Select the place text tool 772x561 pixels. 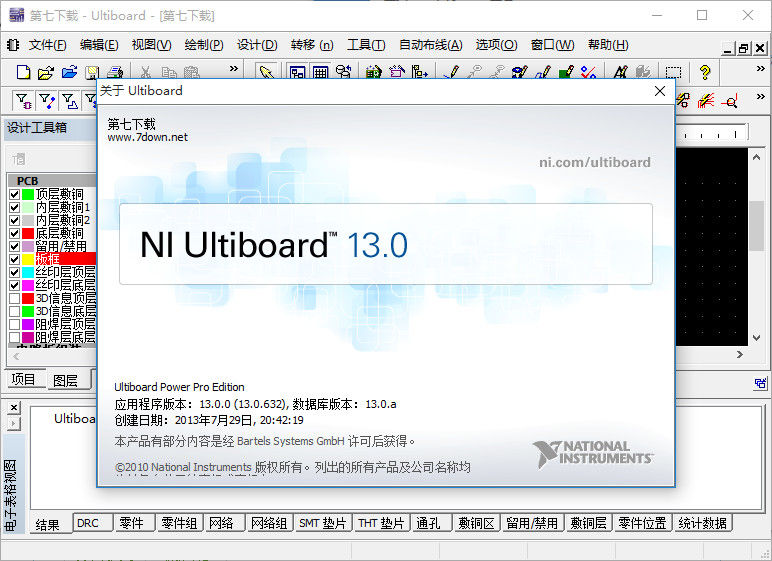coord(620,72)
